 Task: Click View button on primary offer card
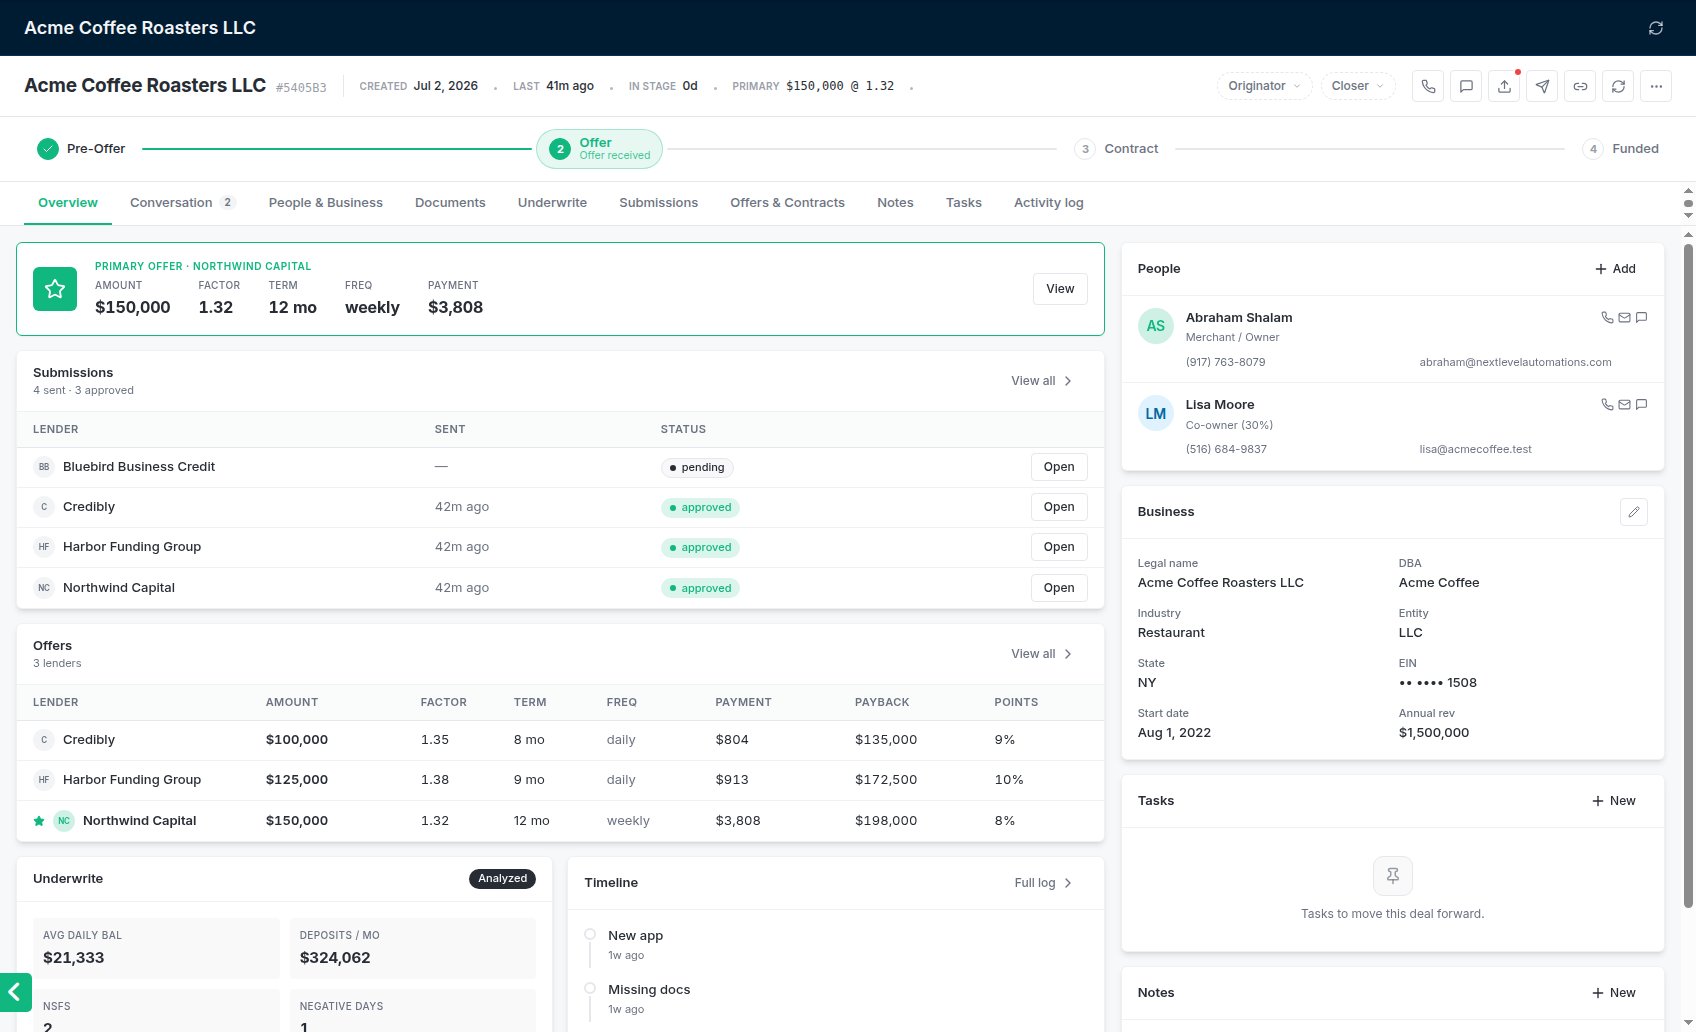point(1060,289)
